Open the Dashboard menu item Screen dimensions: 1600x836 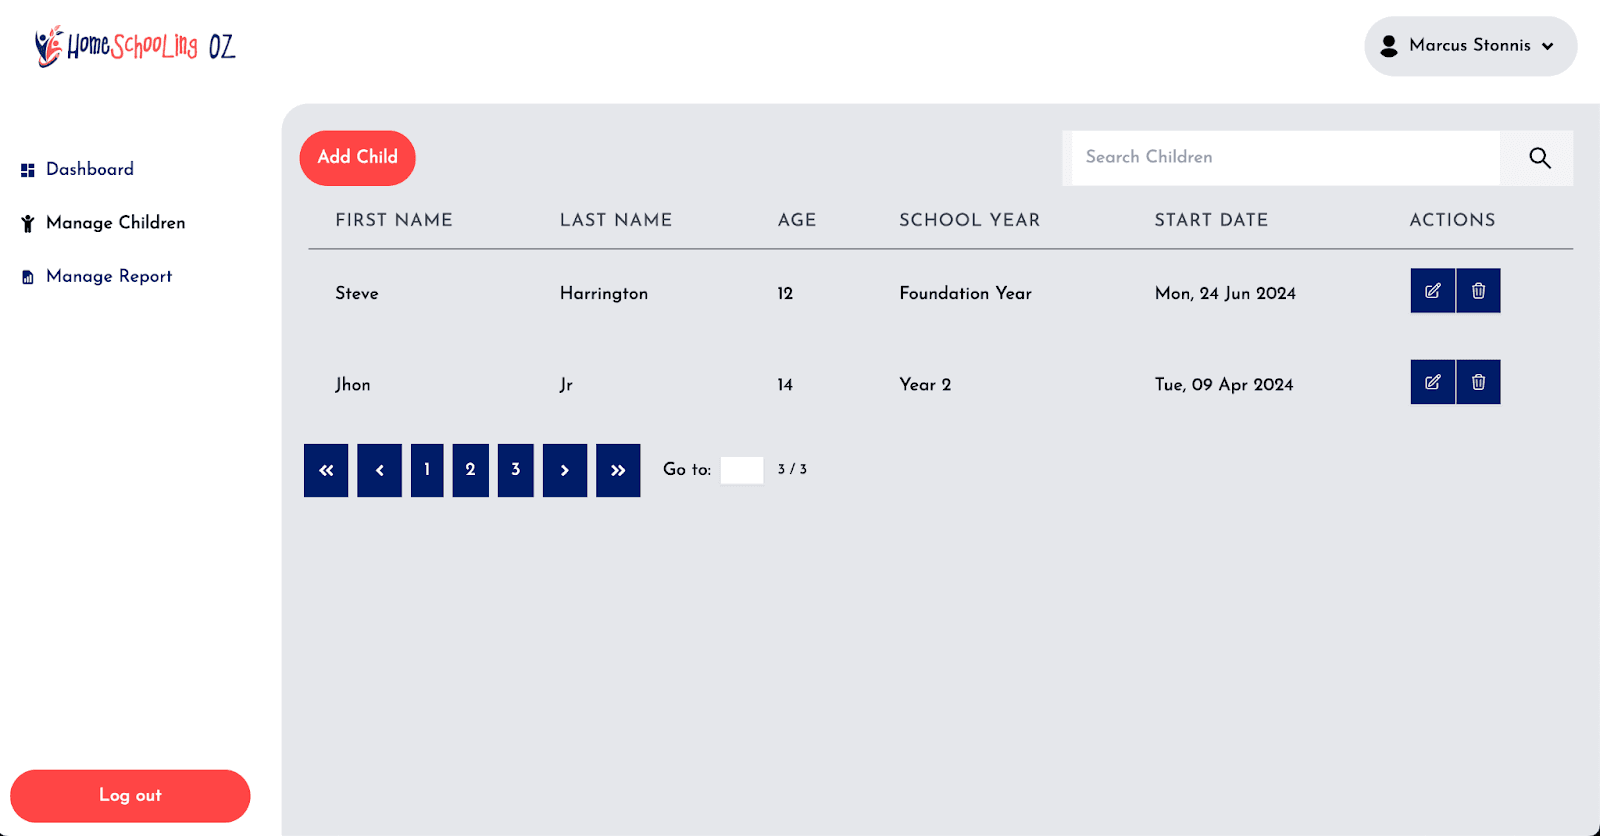click(x=89, y=170)
